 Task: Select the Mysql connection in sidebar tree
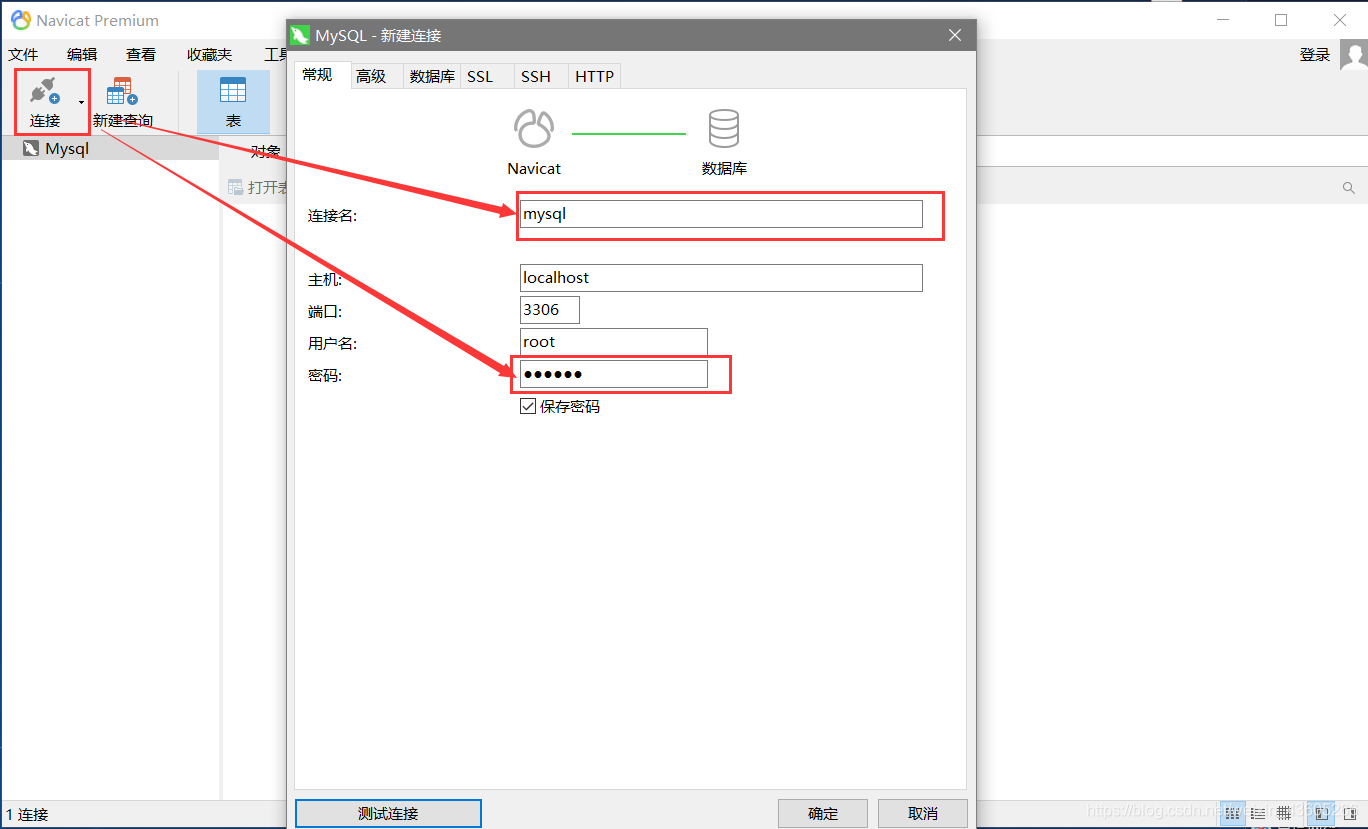[x=66, y=148]
